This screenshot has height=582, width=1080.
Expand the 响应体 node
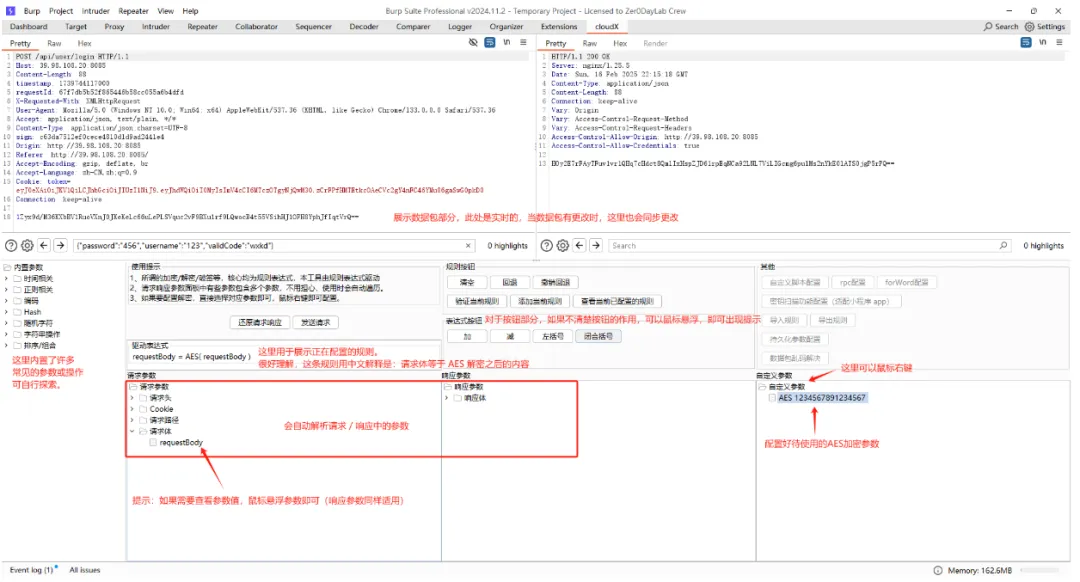[x=446, y=397]
